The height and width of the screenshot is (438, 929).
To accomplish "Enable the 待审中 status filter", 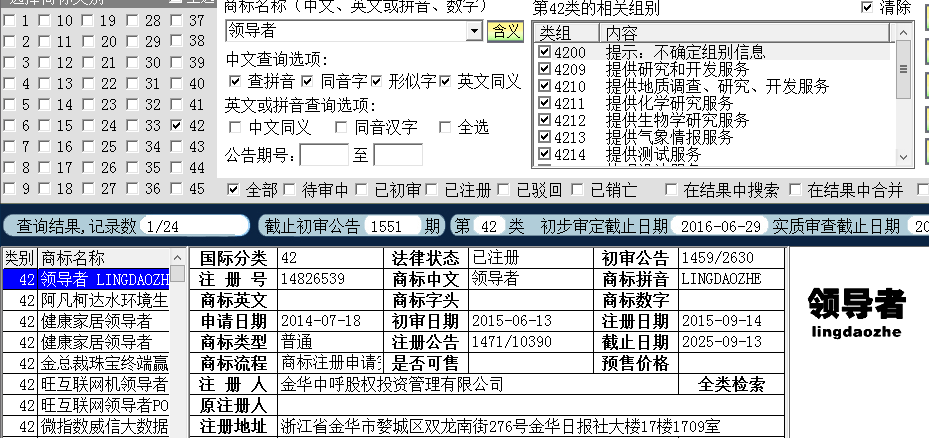I will pyautogui.click(x=289, y=190).
